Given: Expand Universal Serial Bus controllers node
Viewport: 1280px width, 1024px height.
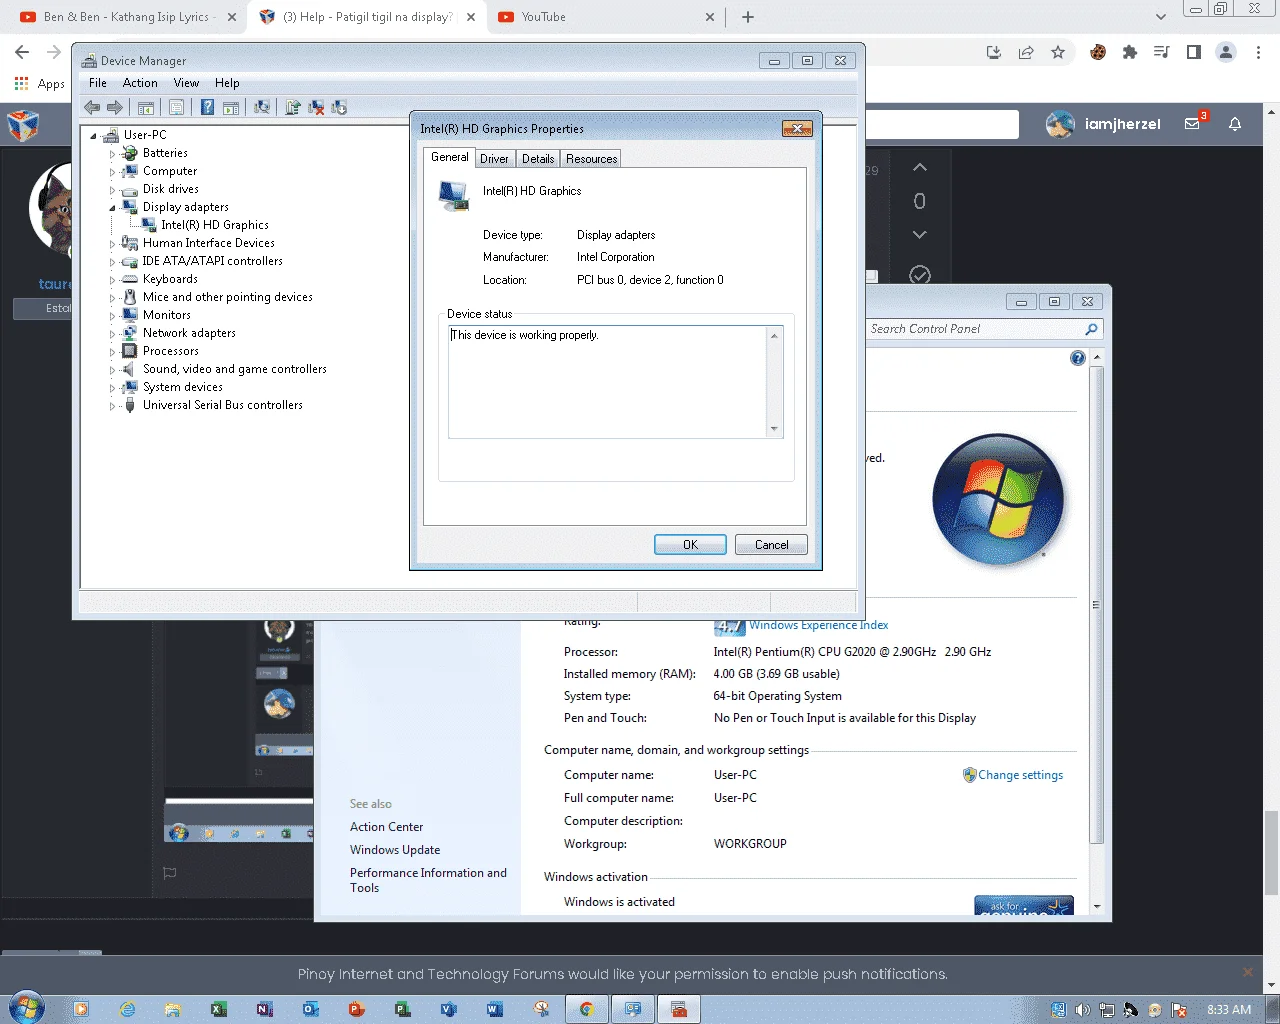Looking at the screenshot, I should click(112, 406).
